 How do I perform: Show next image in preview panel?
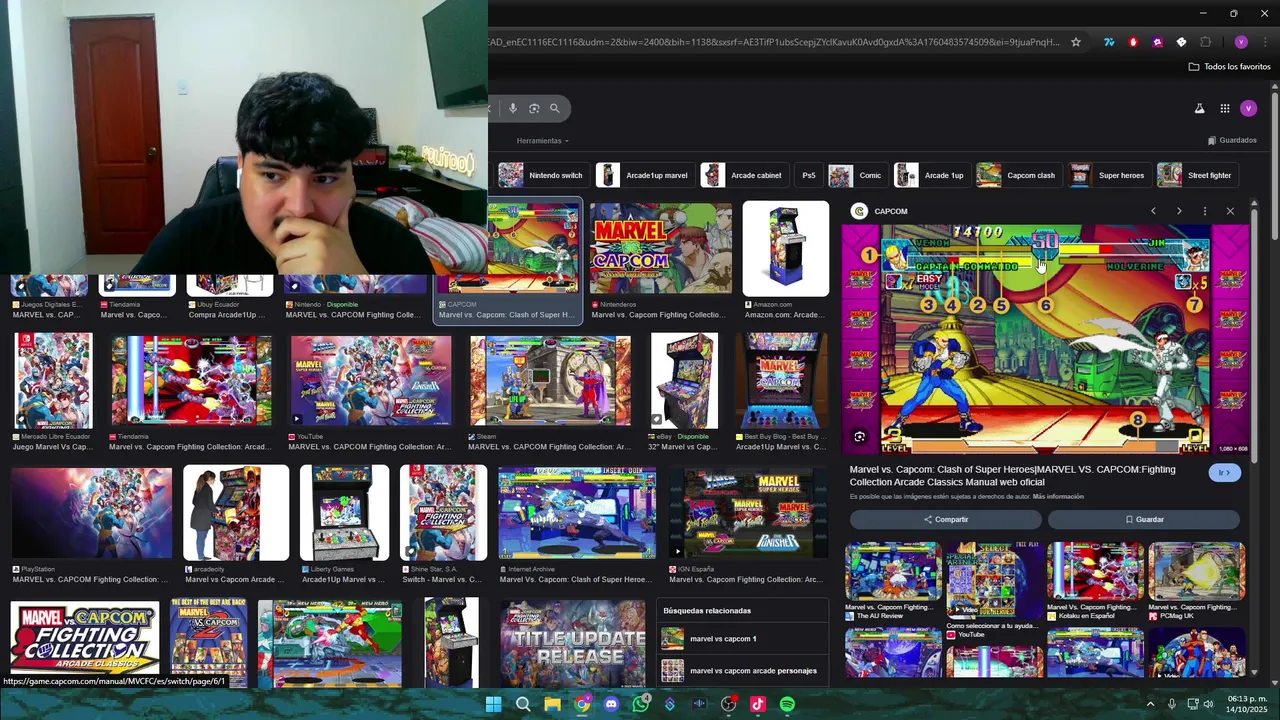[1179, 211]
